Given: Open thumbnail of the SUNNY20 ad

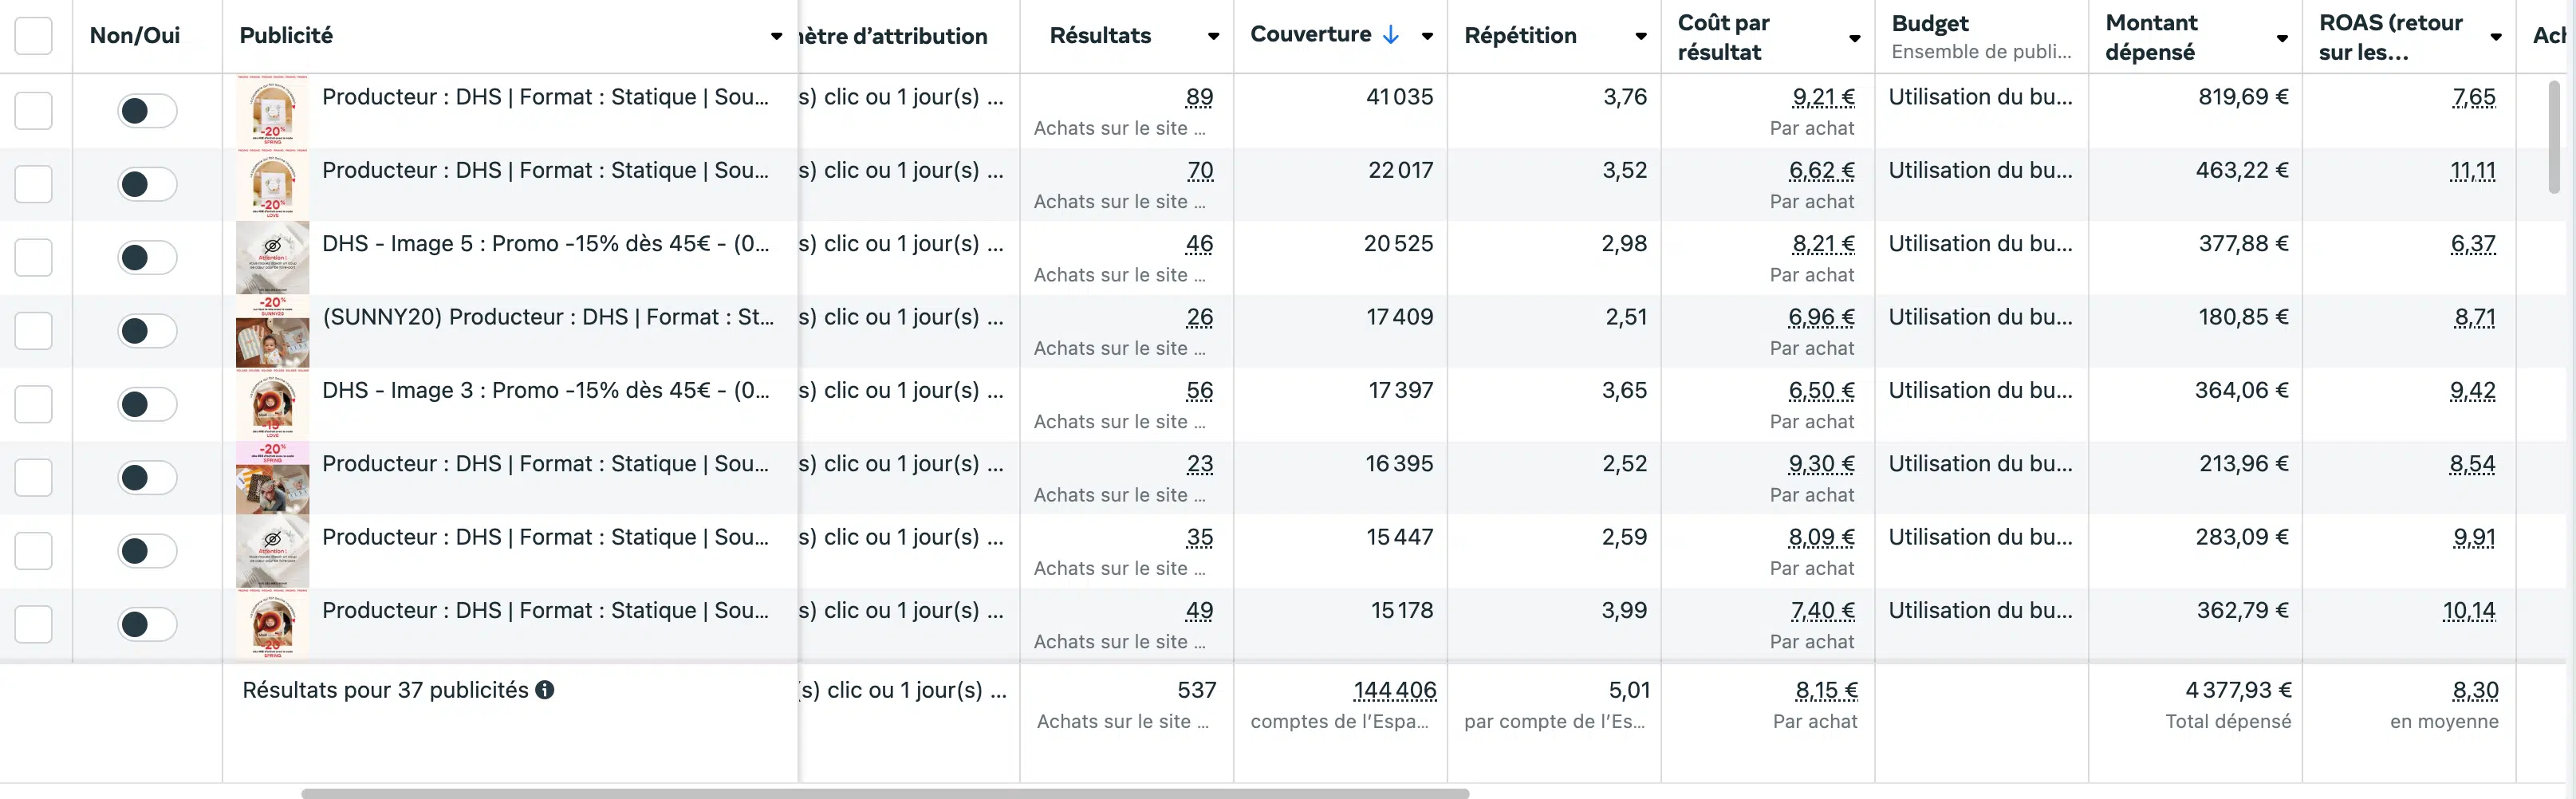Looking at the screenshot, I should [272, 331].
